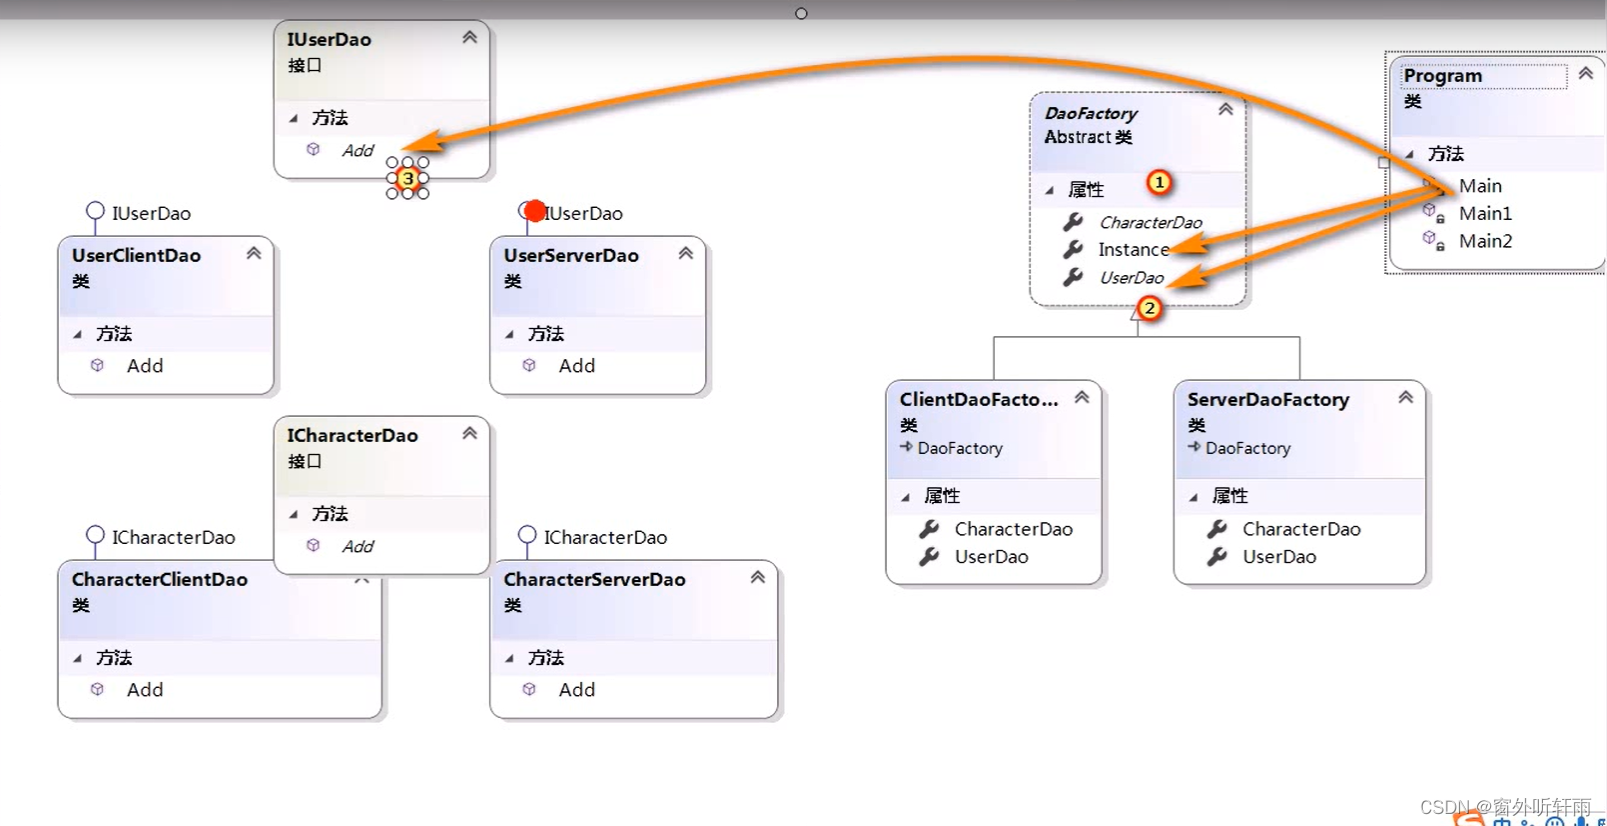Click the private method icon beside Main2
1607x826 pixels.
[1433, 240]
